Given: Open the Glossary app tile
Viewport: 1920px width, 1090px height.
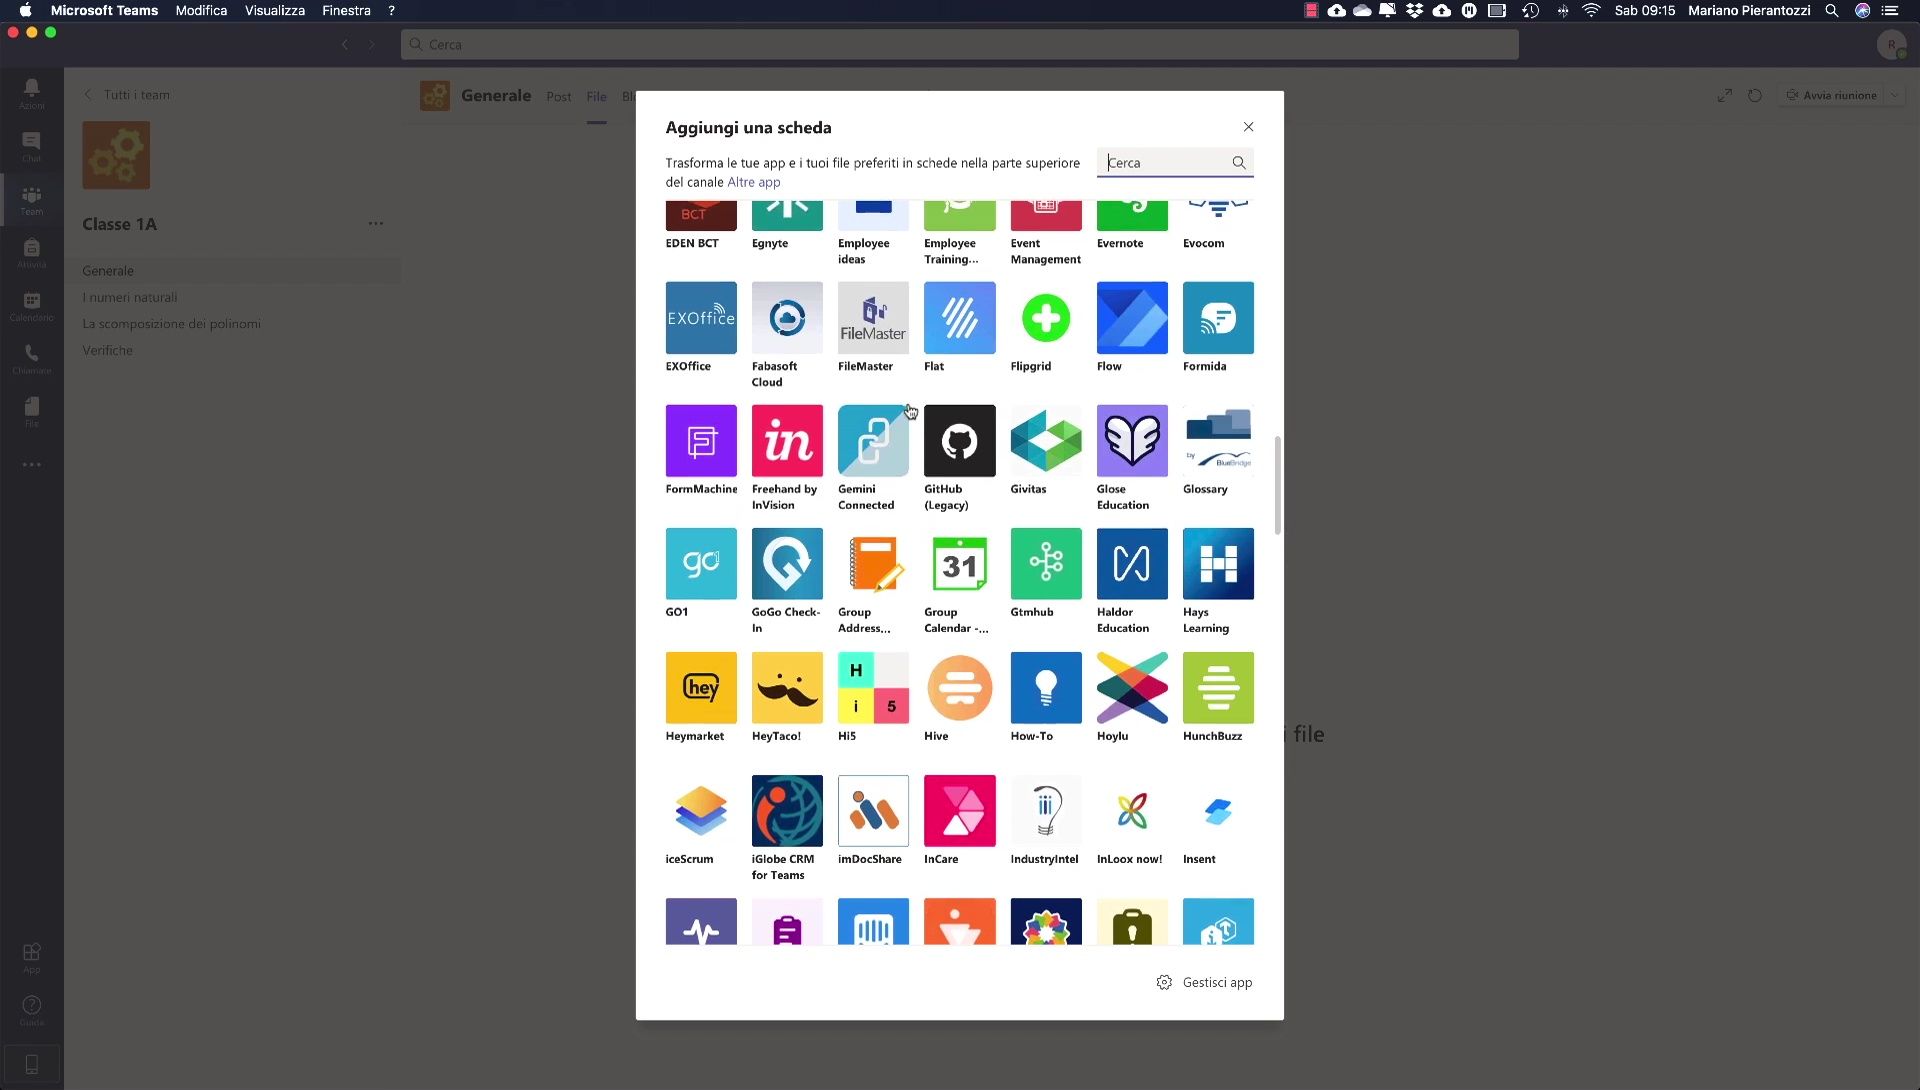Looking at the screenshot, I should pos(1218,441).
